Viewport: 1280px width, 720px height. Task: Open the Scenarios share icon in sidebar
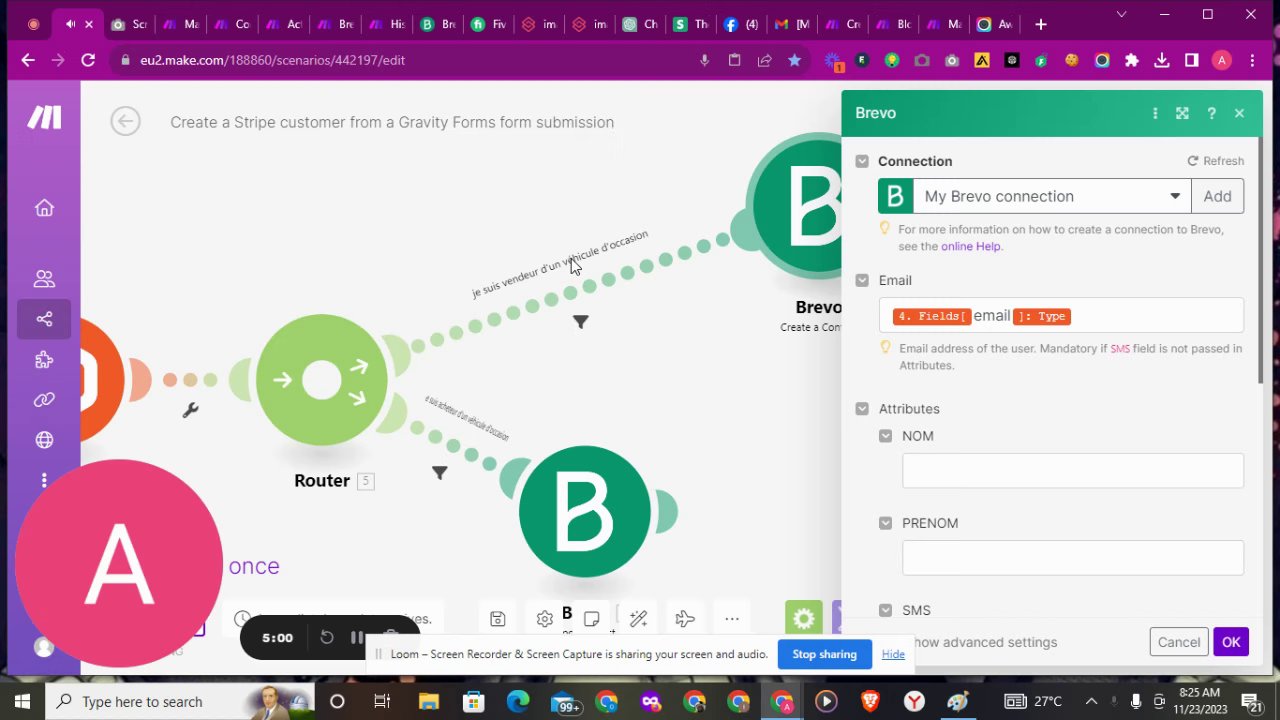coord(44,319)
